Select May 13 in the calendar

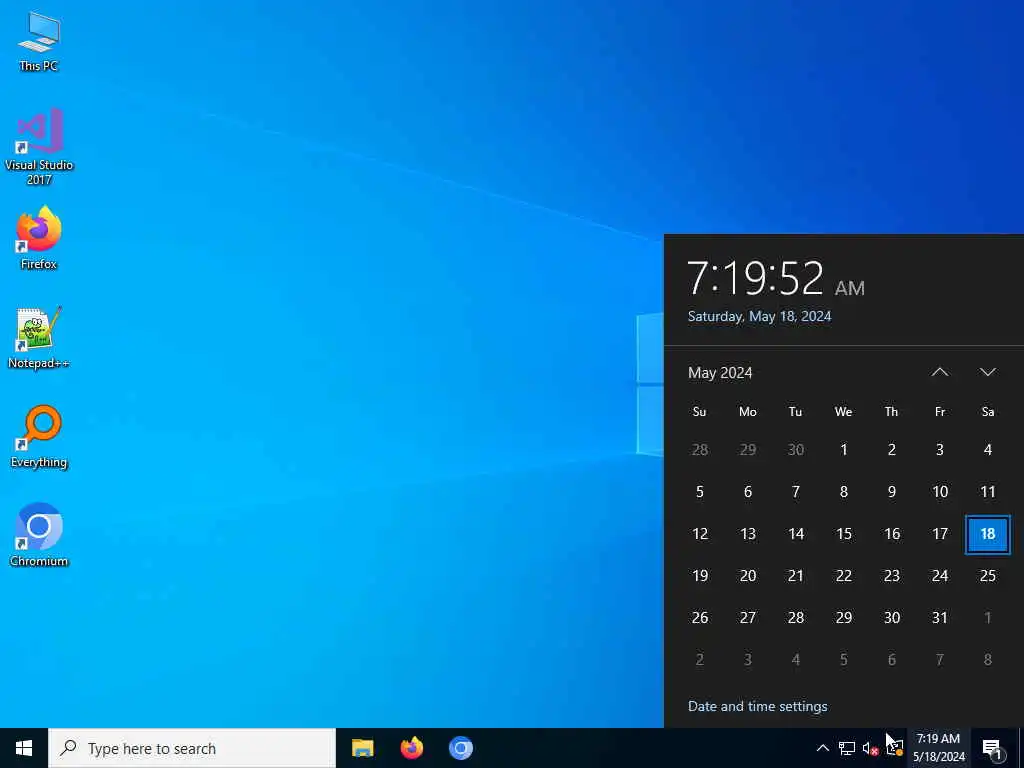[x=748, y=534]
